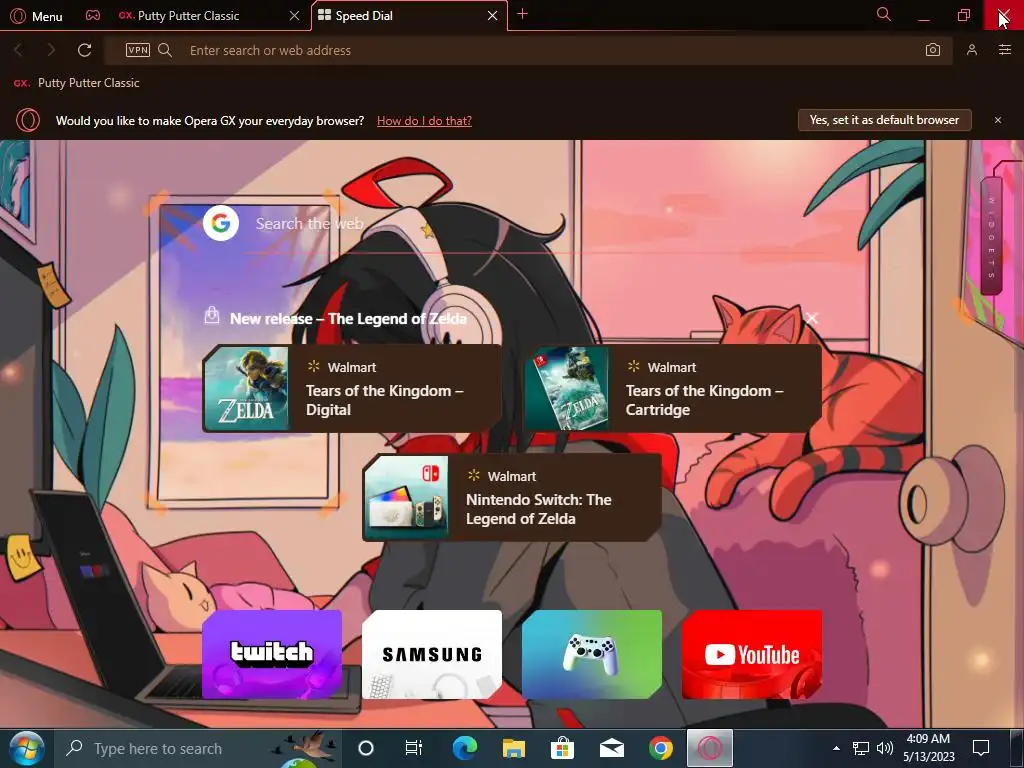This screenshot has width=1024, height=768.
Task: Open the network status tray icon
Action: [x=861, y=748]
